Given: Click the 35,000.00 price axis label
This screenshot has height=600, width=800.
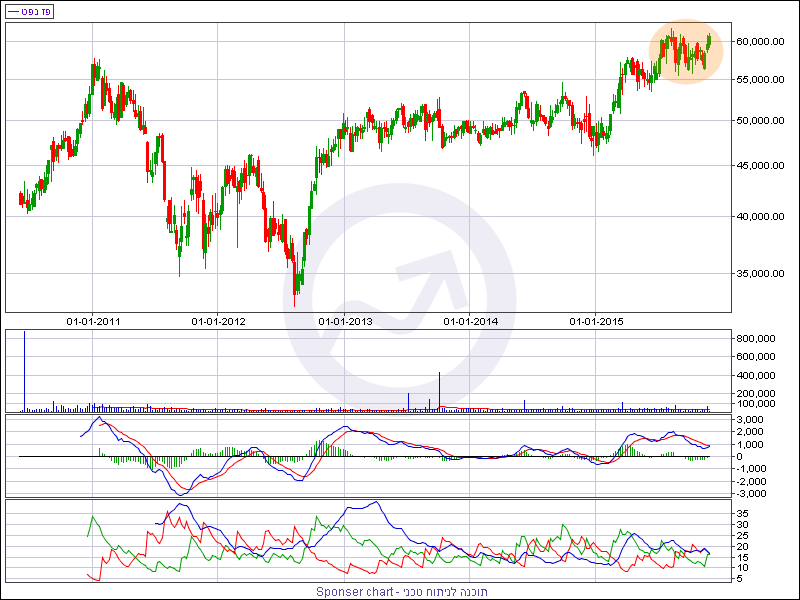Looking at the screenshot, I should pos(757,272).
